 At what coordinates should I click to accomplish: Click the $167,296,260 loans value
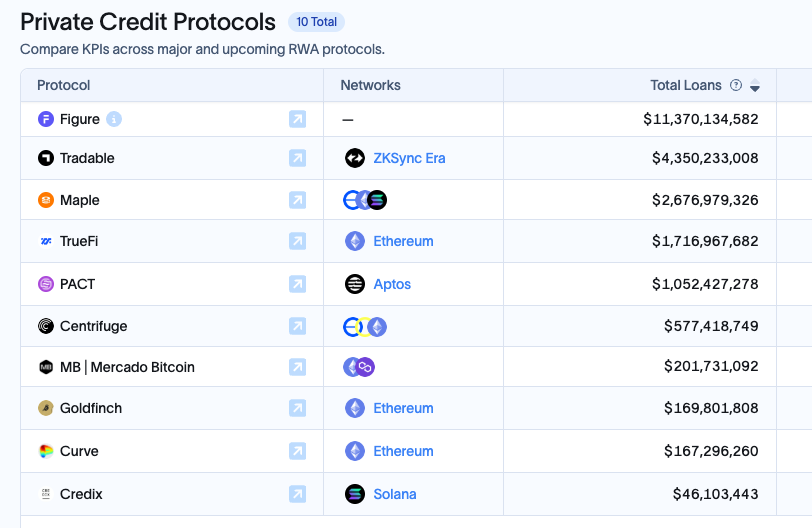pos(711,451)
